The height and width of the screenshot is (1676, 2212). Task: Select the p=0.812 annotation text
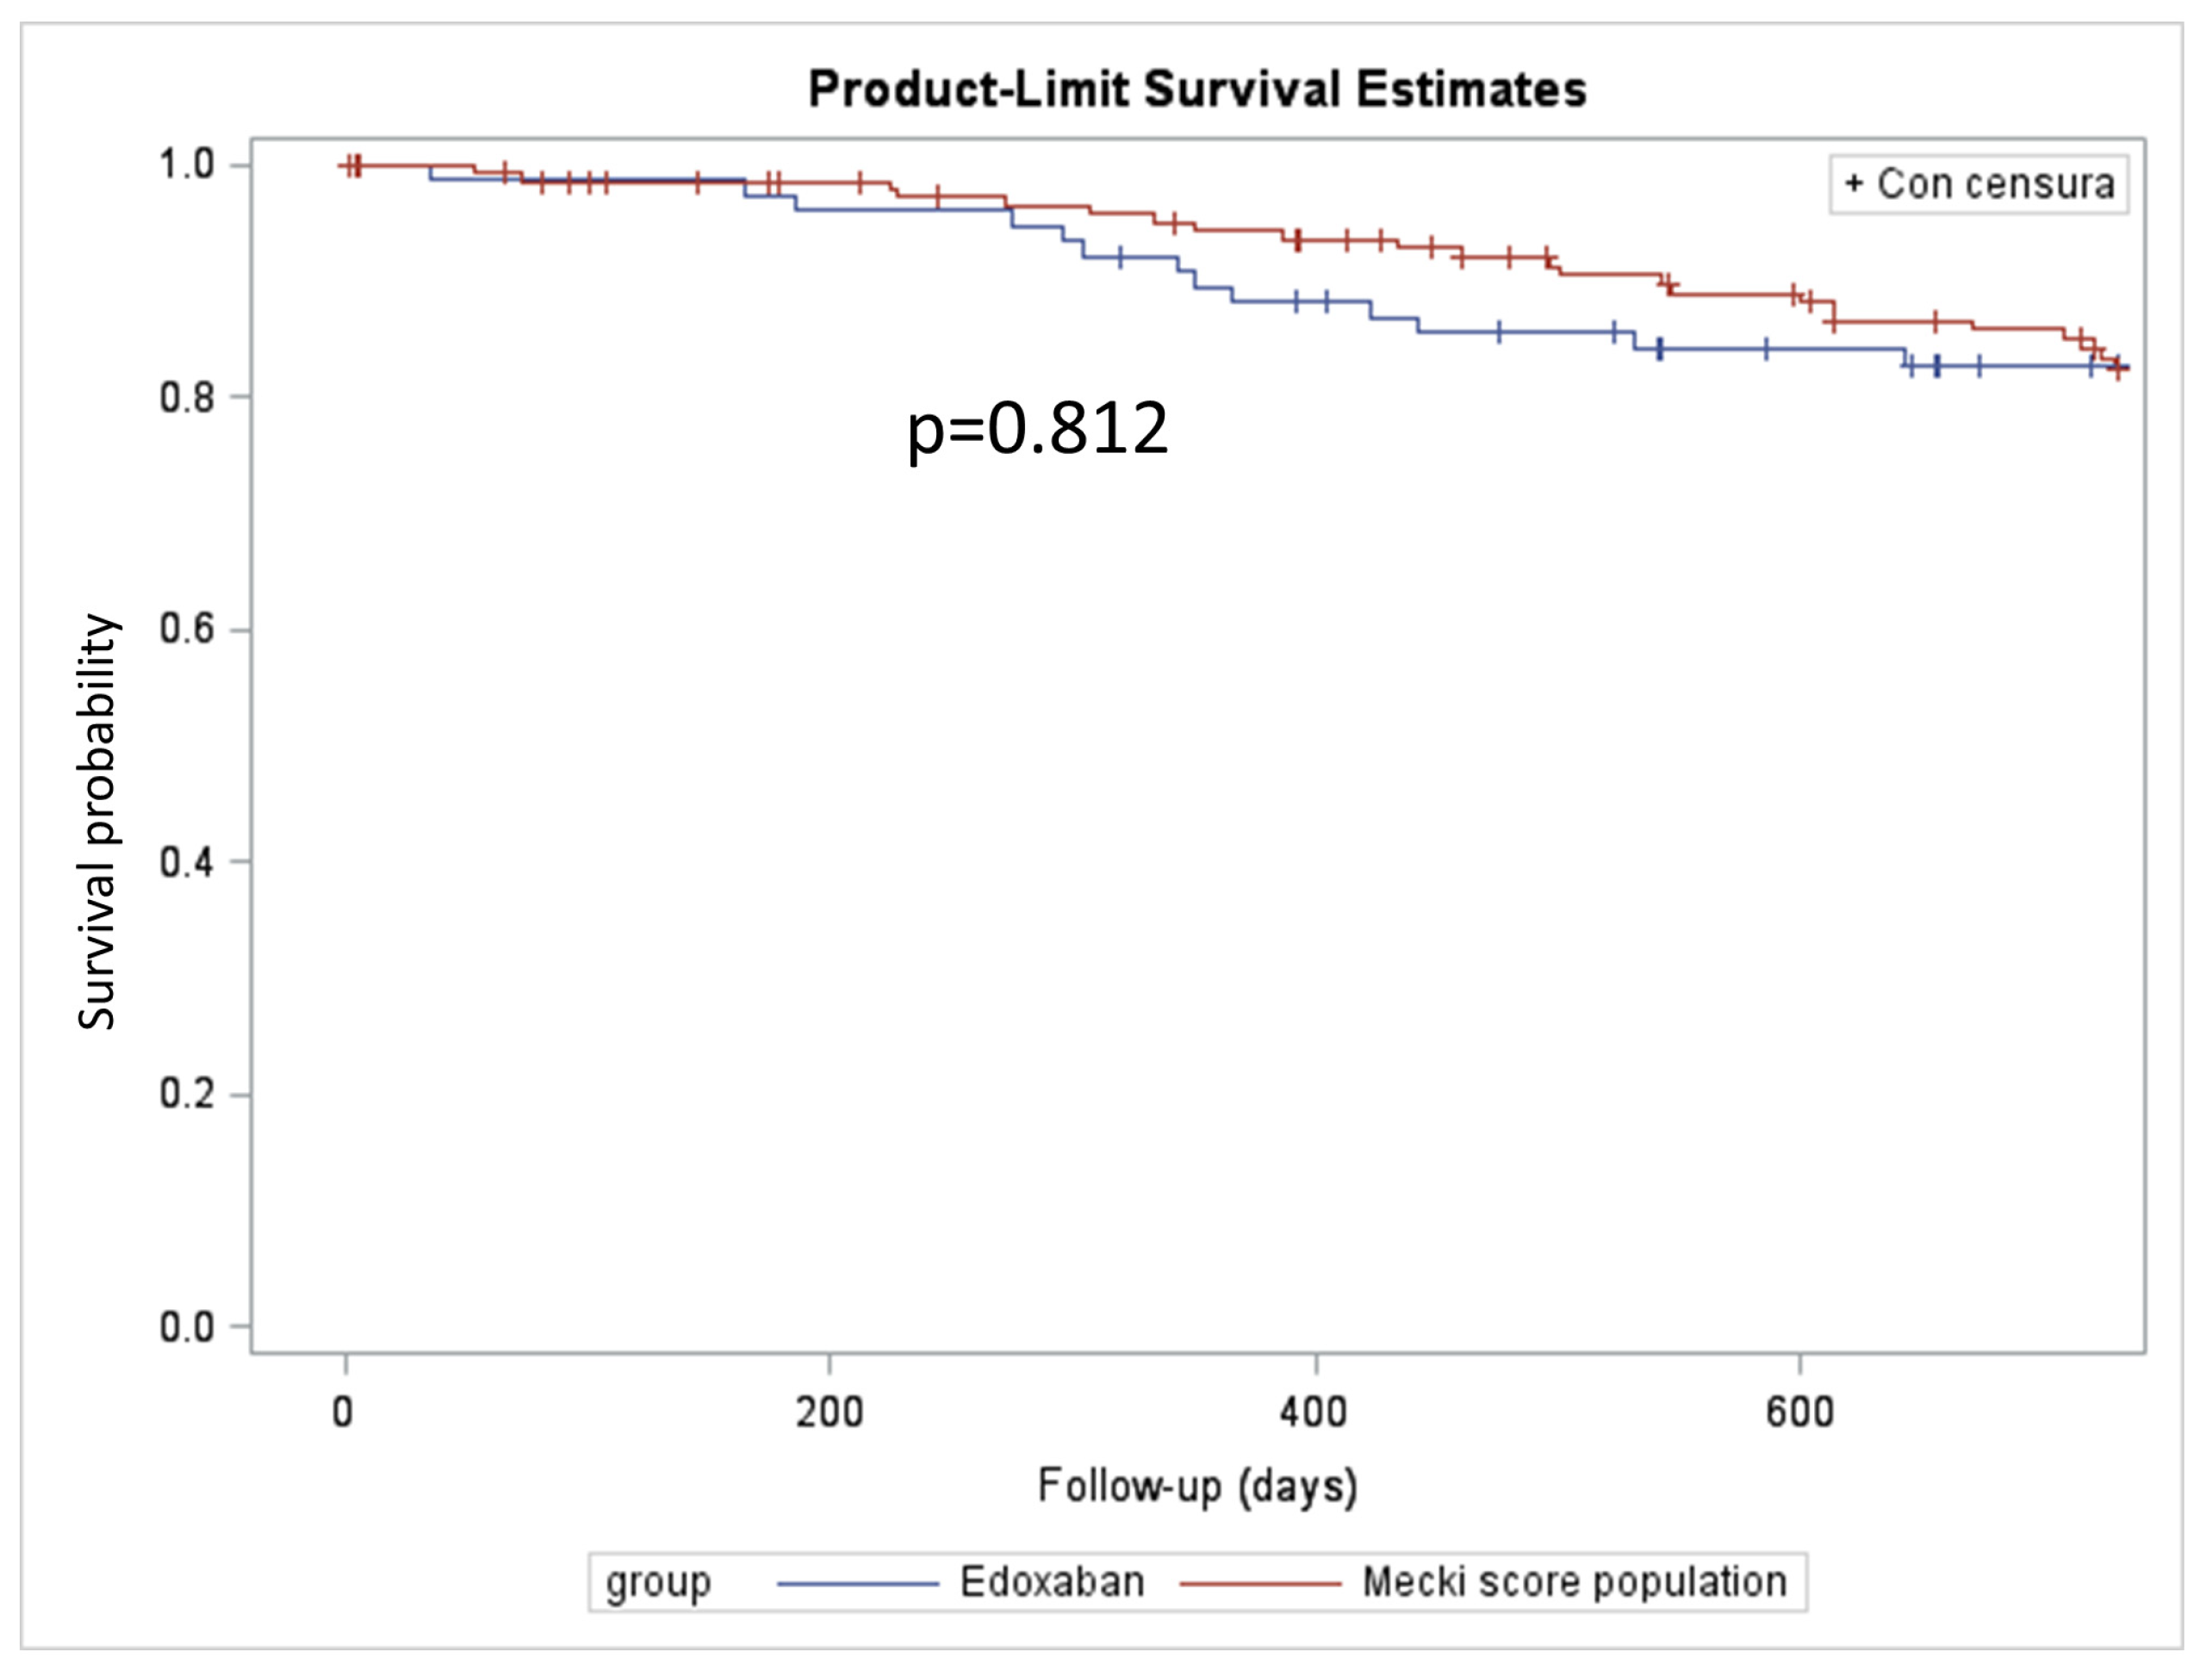click(x=1037, y=431)
